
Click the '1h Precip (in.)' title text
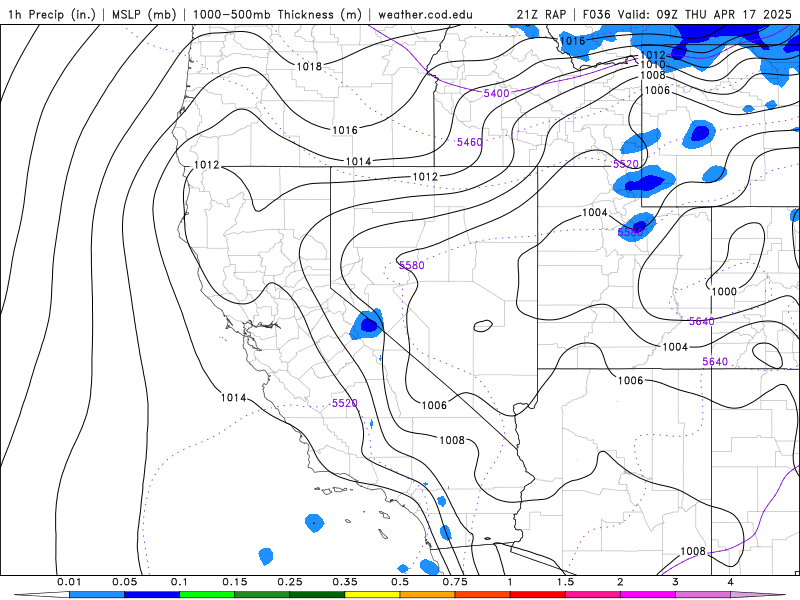[x=52, y=14]
